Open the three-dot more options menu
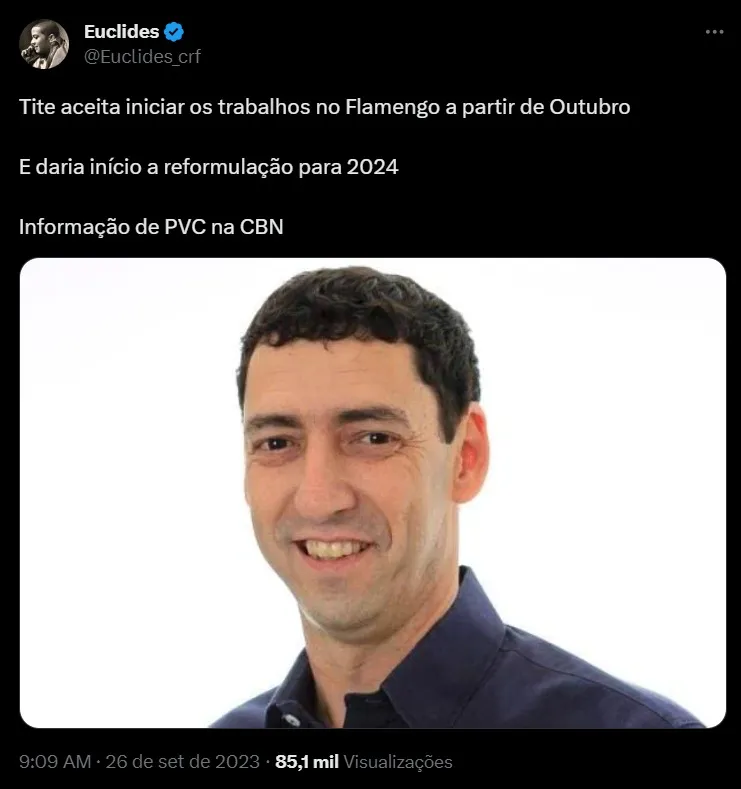Image resolution: width=741 pixels, height=789 pixels. click(x=714, y=32)
